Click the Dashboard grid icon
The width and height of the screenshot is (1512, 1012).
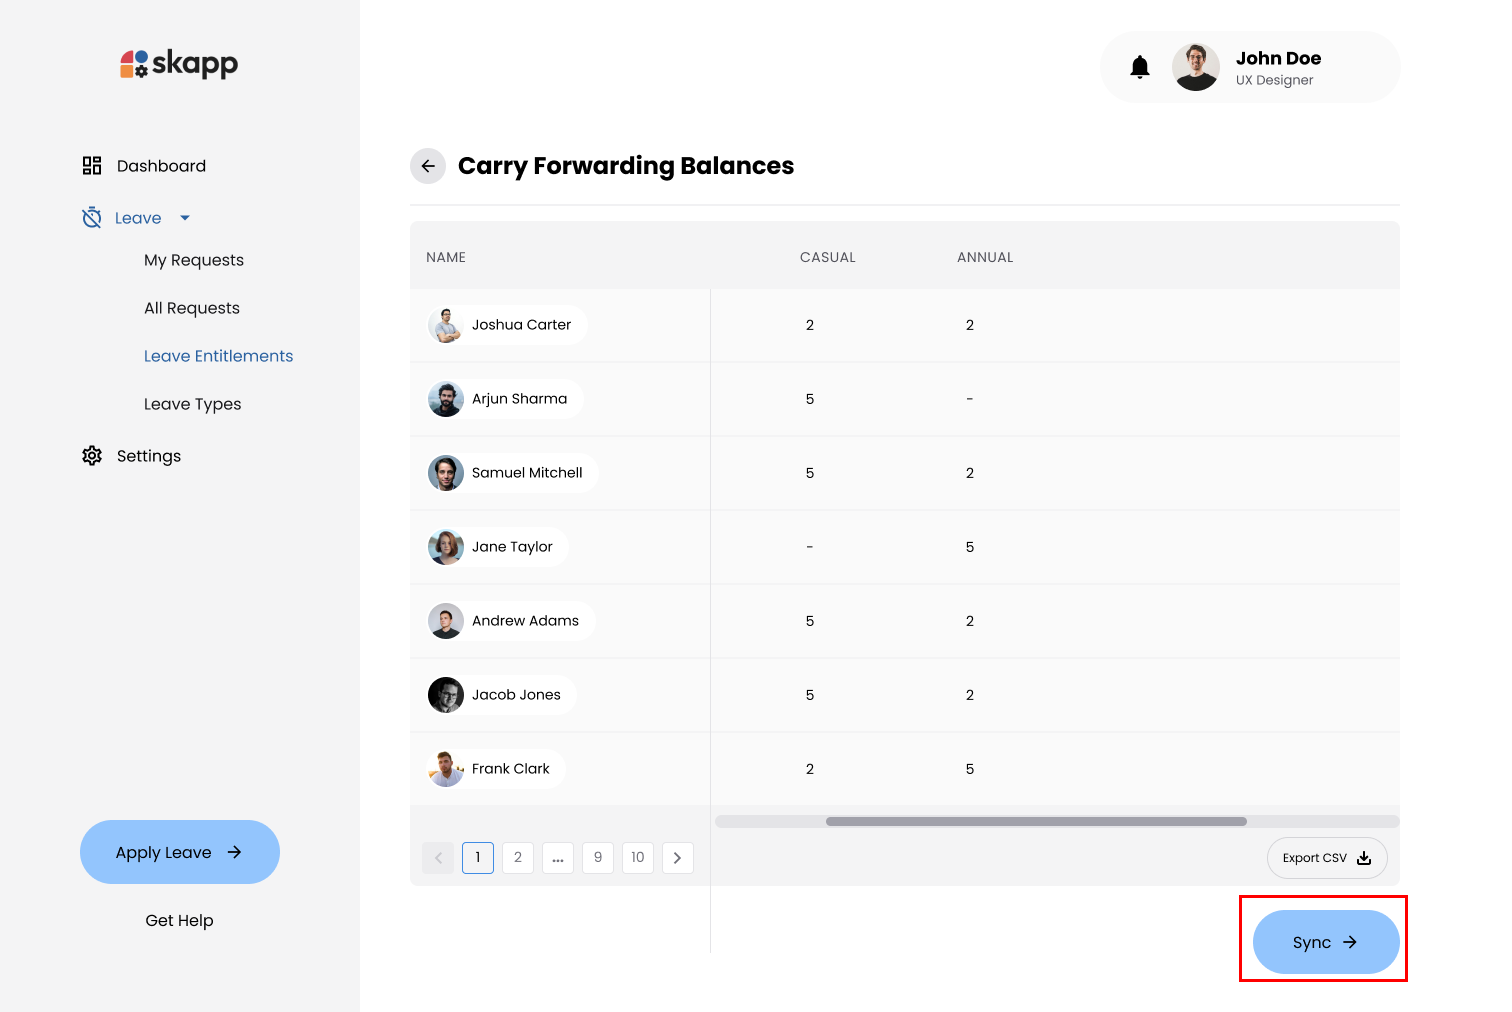click(x=92, y=166)
